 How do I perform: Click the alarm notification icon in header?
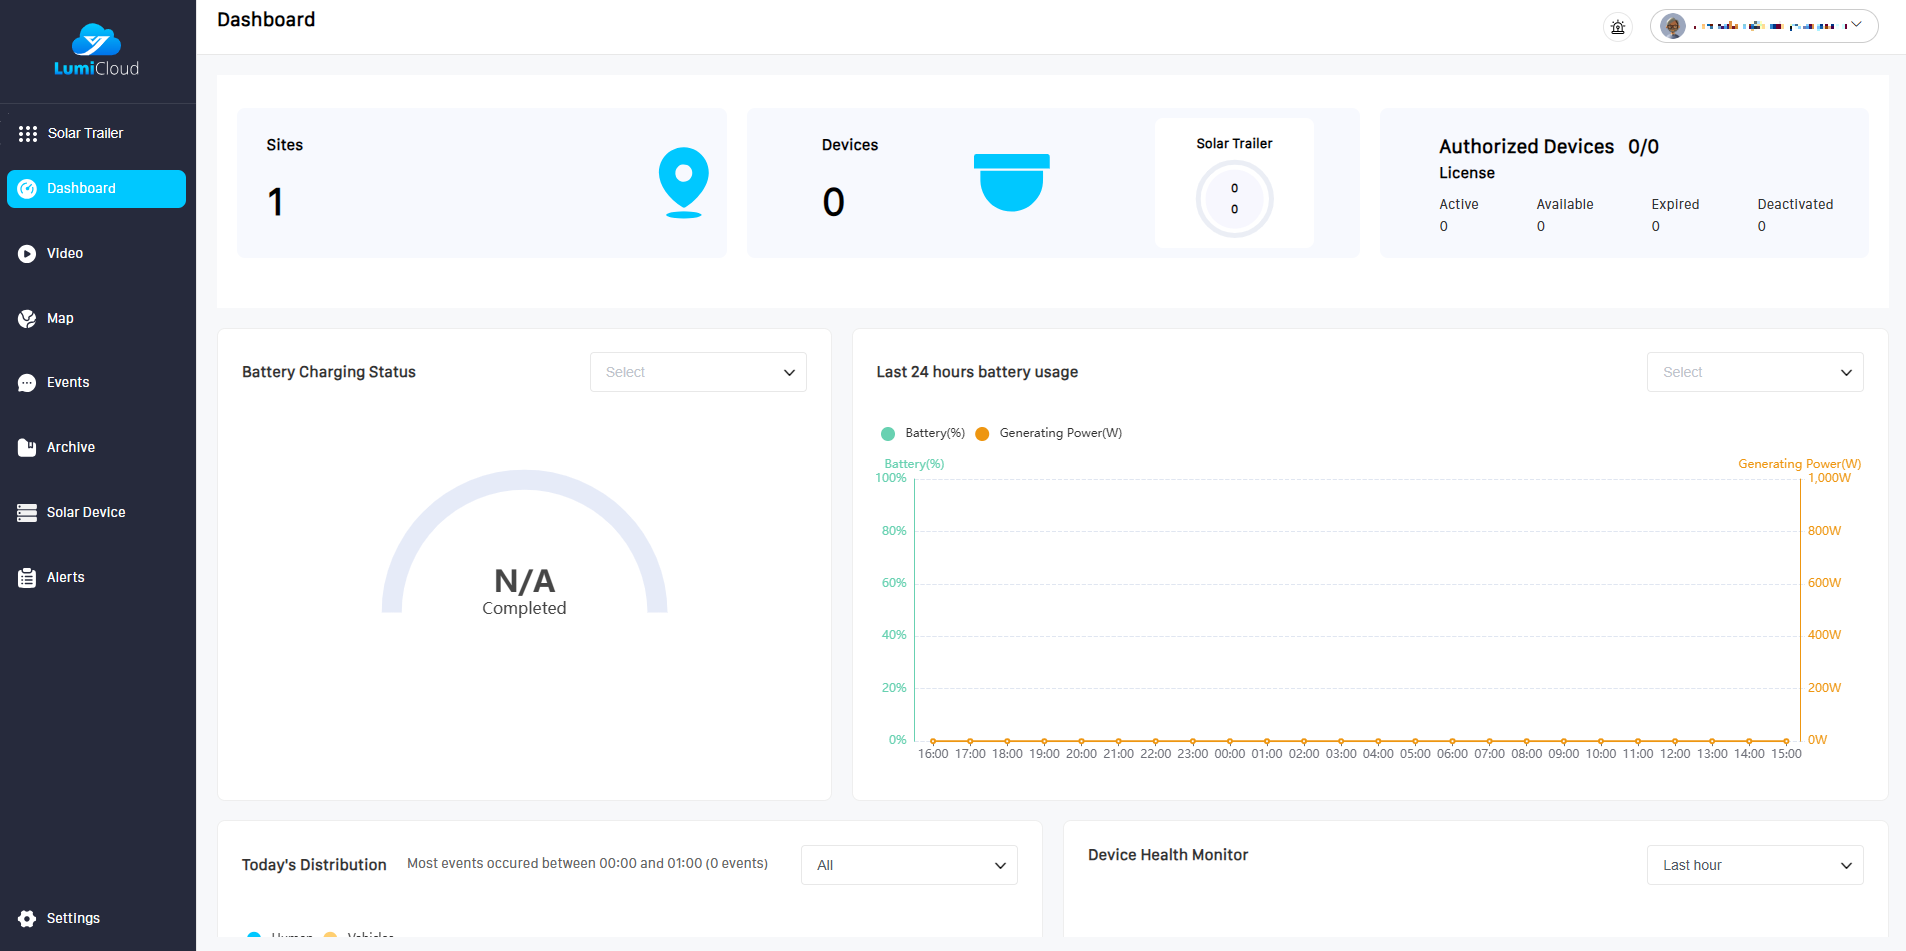pos(1617,27)
